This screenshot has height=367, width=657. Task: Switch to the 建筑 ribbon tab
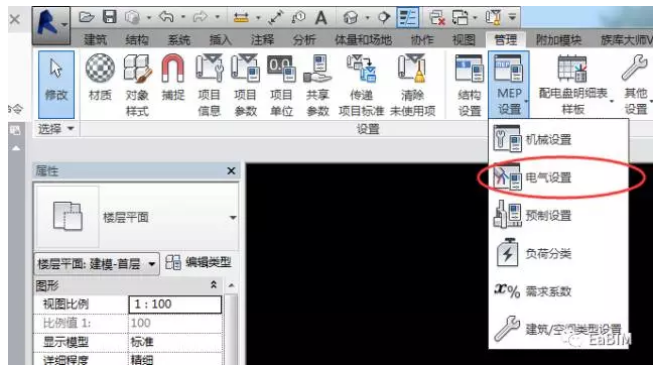(x=95, y=40)
